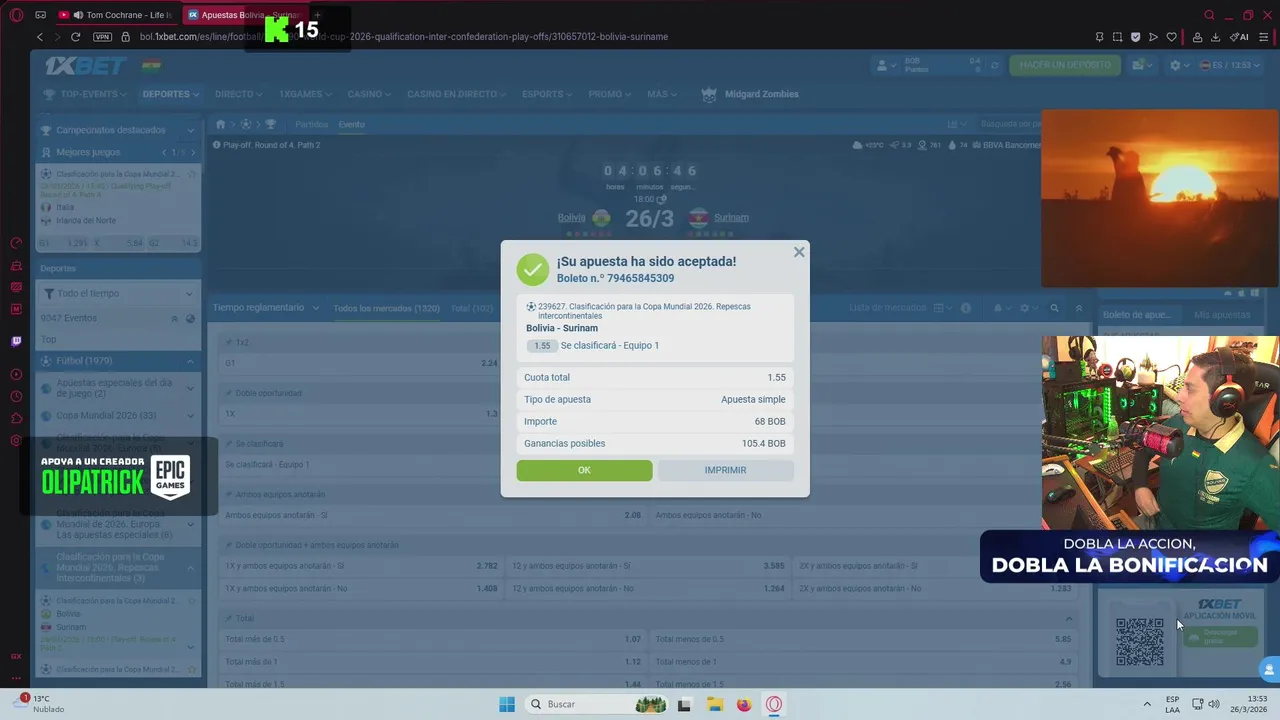This screenshot has width=1280, height=720.
Task: Click the pinboard pin icon
Action: point(1099,37)
